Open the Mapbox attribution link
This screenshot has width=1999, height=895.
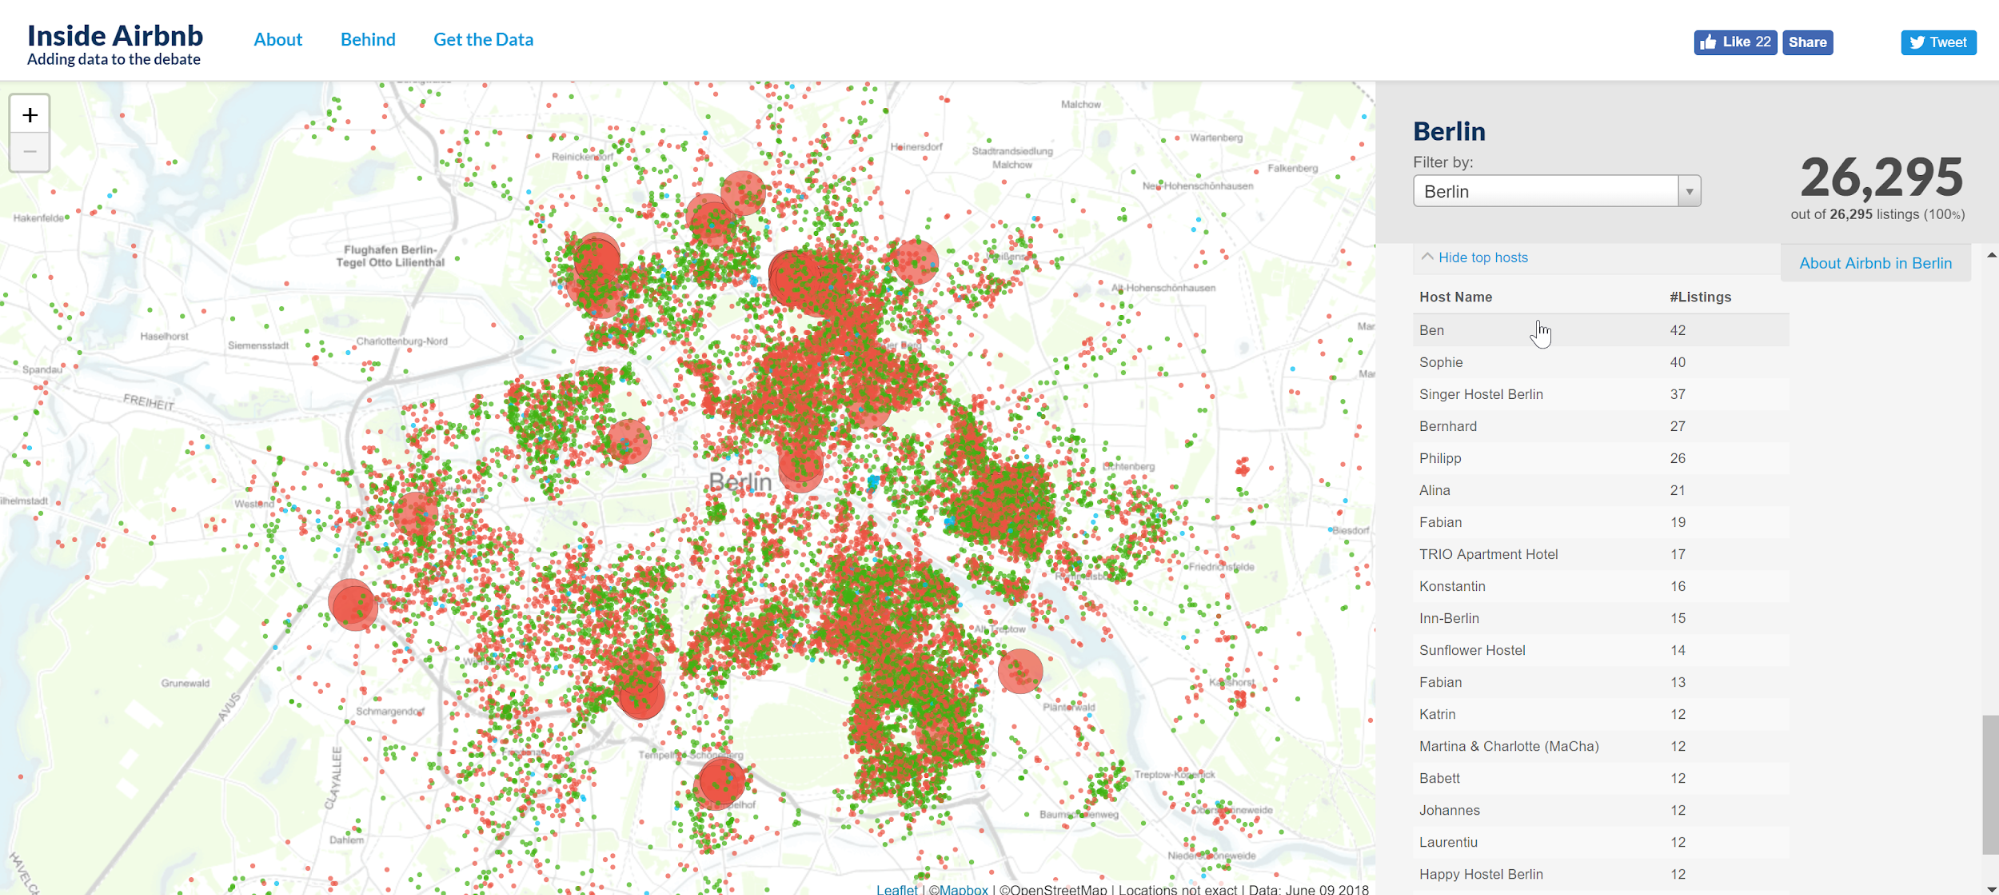[x=963, y=889]
